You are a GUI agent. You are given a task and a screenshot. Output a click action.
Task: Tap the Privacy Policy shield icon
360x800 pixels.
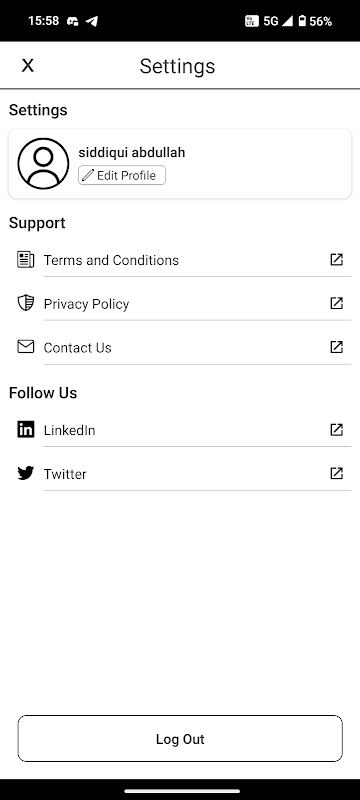(x=25, y=303)
